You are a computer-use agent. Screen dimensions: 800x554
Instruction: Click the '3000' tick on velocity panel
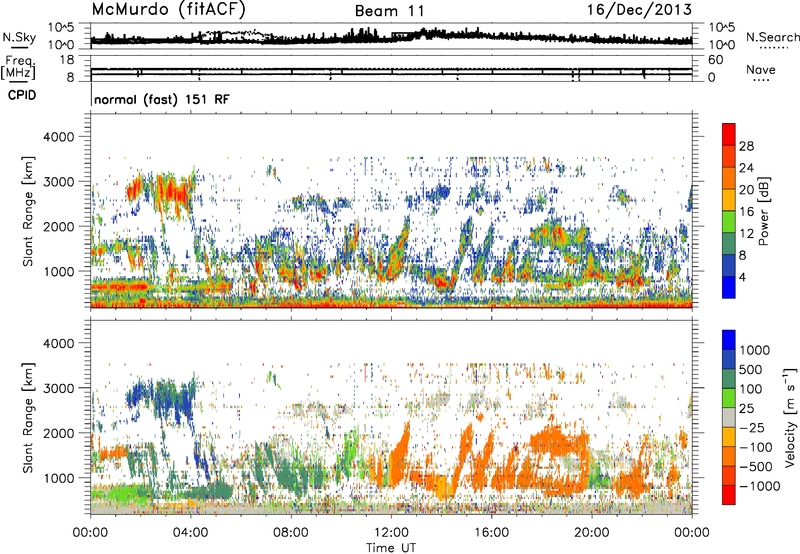tap(59, 388)
